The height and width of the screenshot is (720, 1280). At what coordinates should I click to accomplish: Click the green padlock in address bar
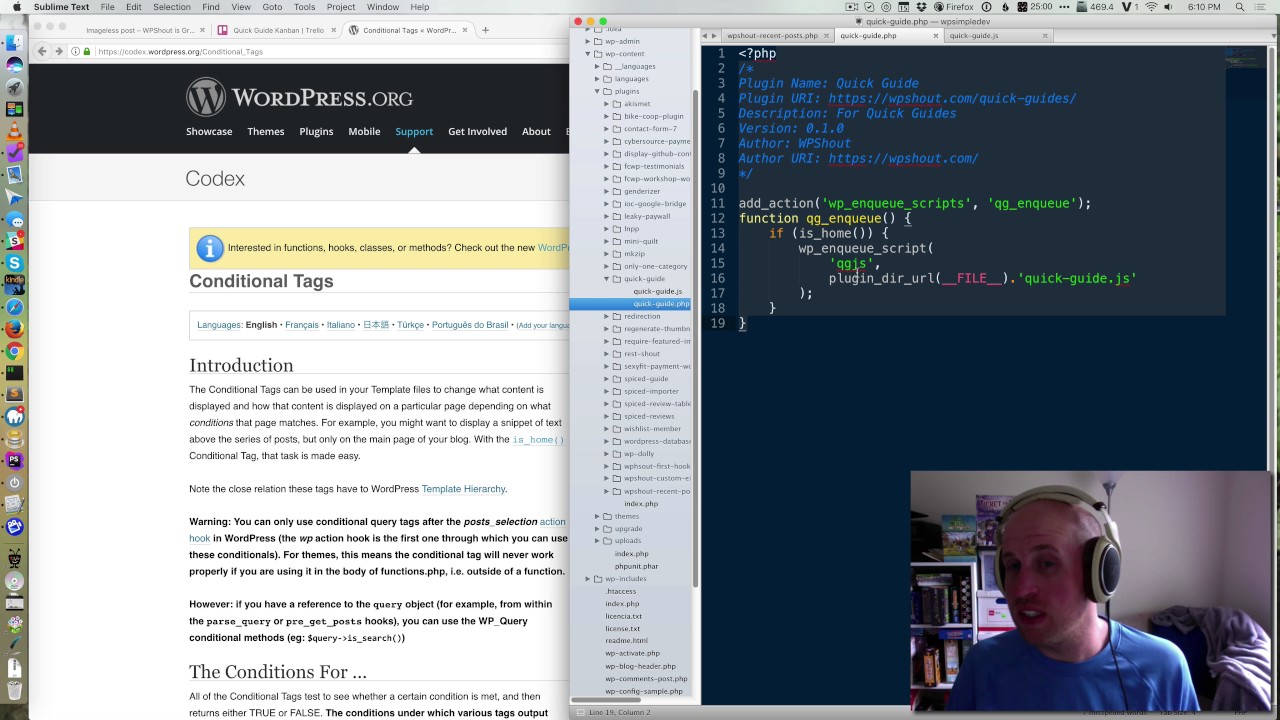[88, 52]
